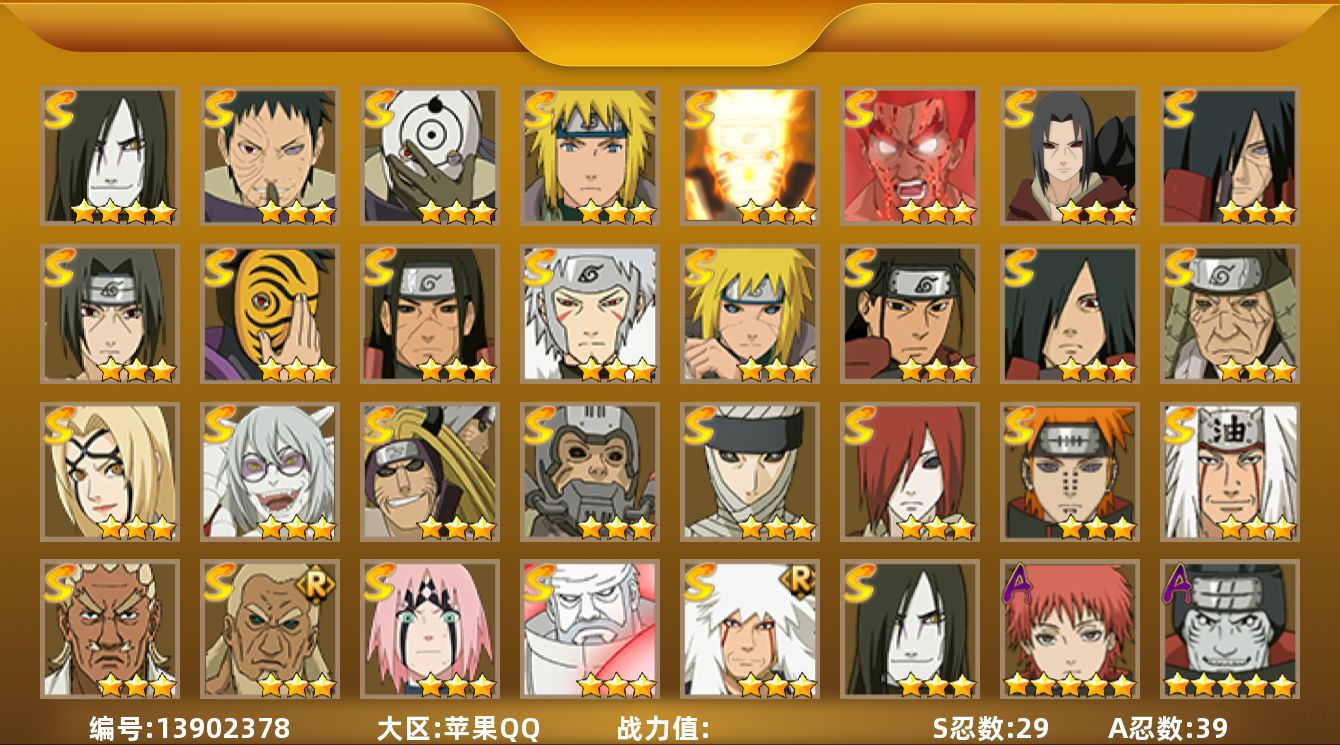Choose the A-rank red-haired ninja portrait
1340x745 pixels.
(x=1069, y=629)
